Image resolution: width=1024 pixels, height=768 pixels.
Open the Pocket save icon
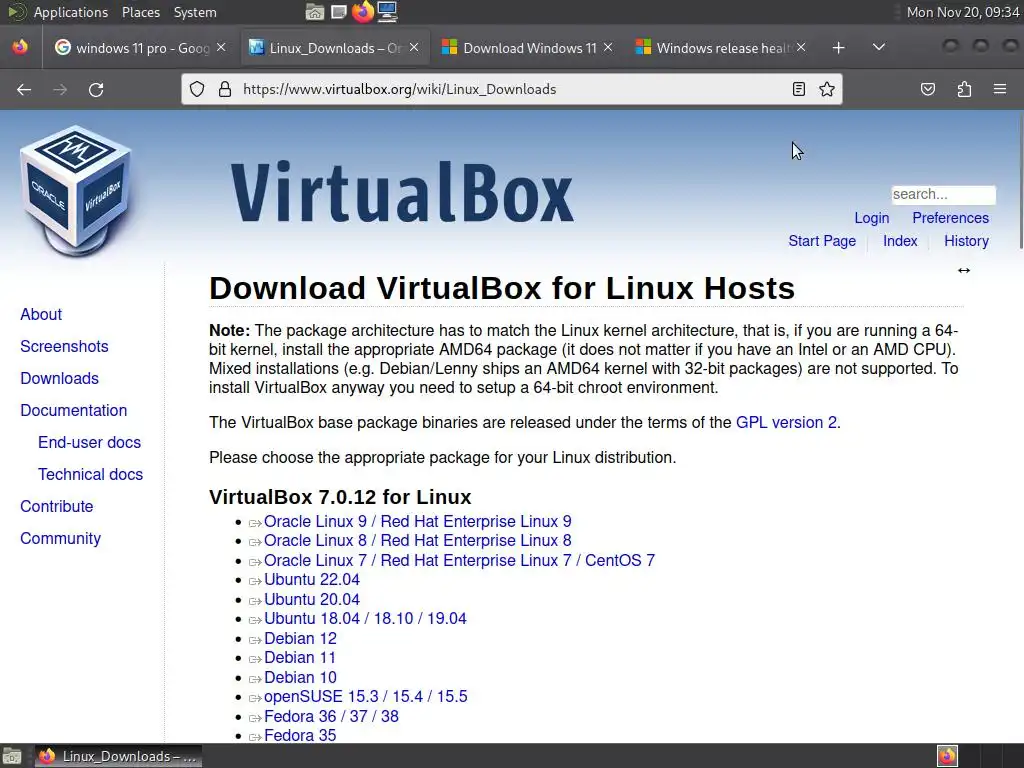click(928, 89)
